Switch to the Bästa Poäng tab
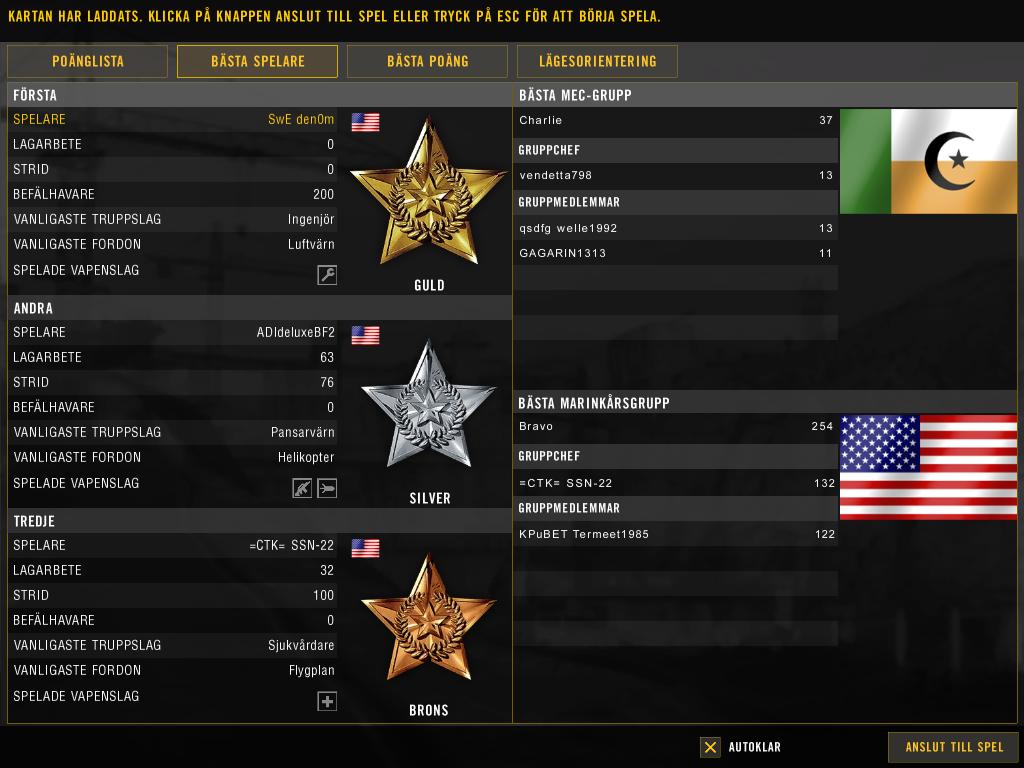Screen dimensions: 1024x768 pos(427,61)
